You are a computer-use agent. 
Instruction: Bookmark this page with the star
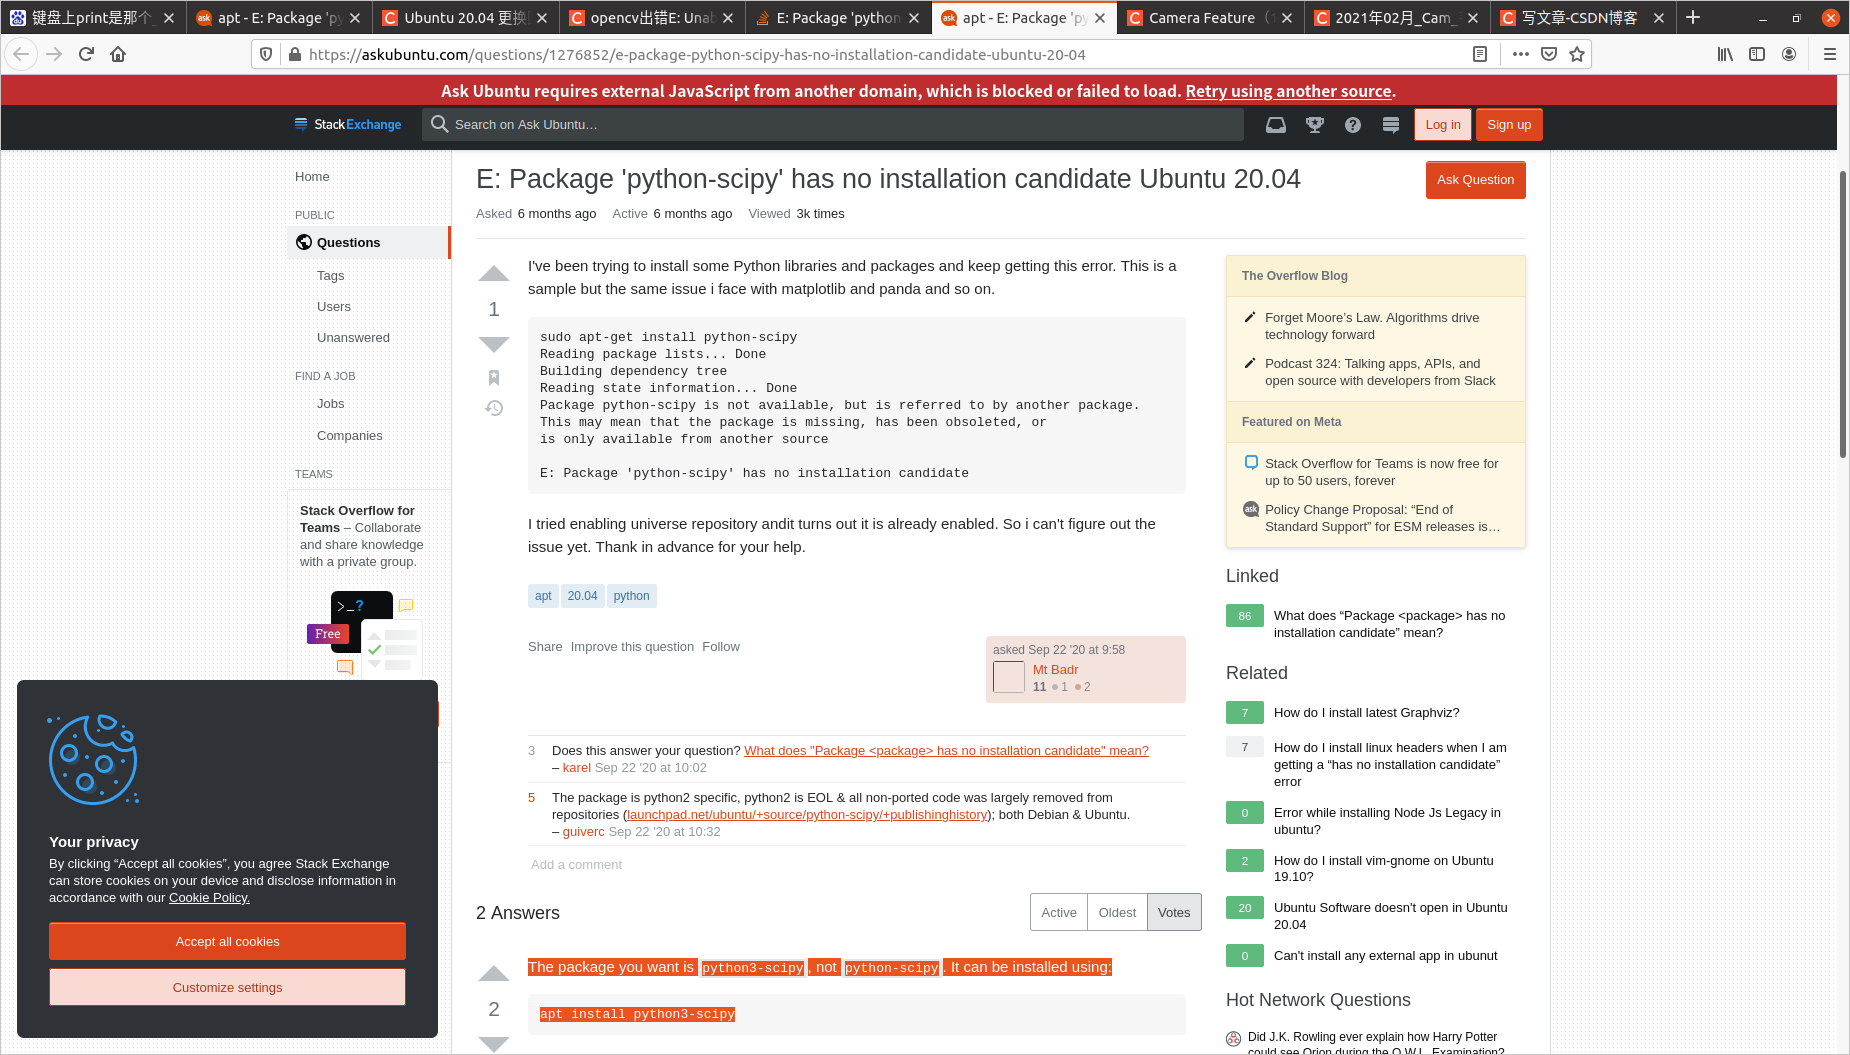click(1577, 54)
